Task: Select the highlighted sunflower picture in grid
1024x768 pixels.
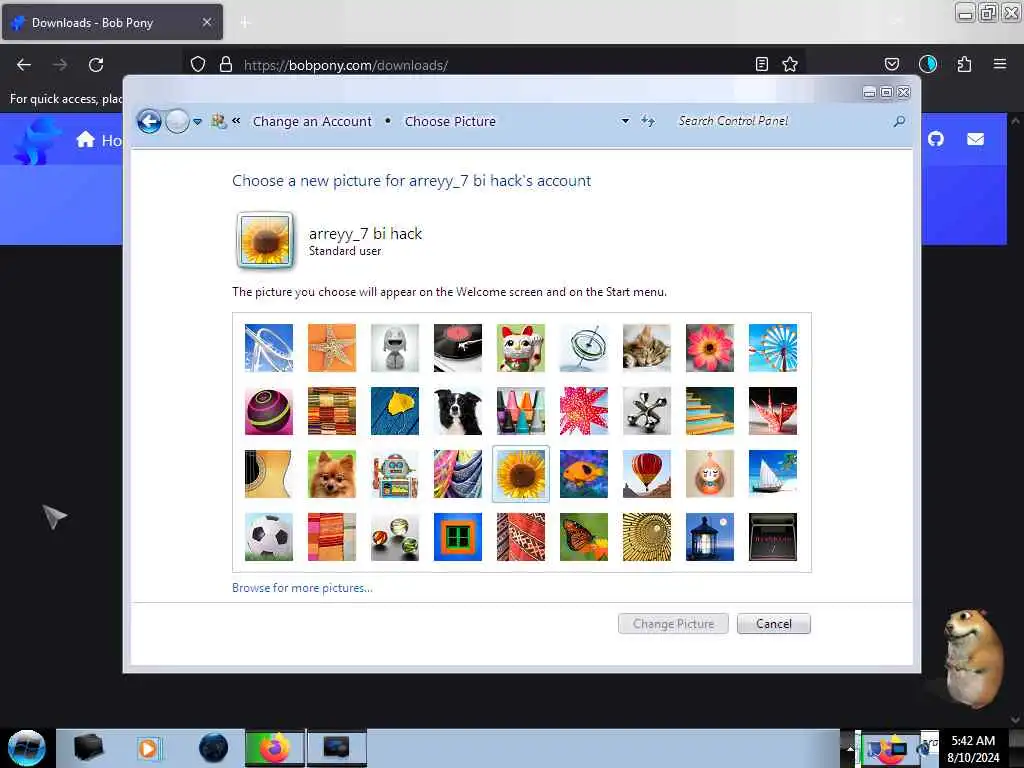Action: tap(520, 474)
